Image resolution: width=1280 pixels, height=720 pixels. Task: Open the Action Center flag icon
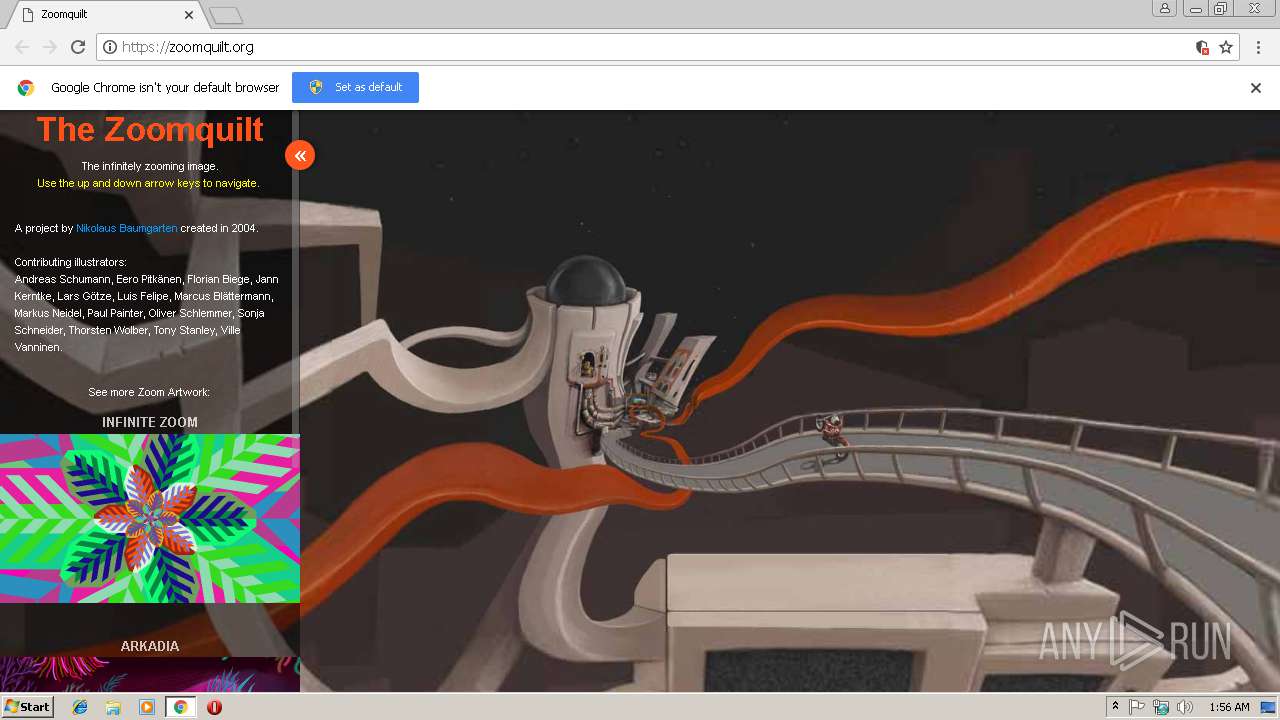pyautogui.click(x=1137, y=707)
